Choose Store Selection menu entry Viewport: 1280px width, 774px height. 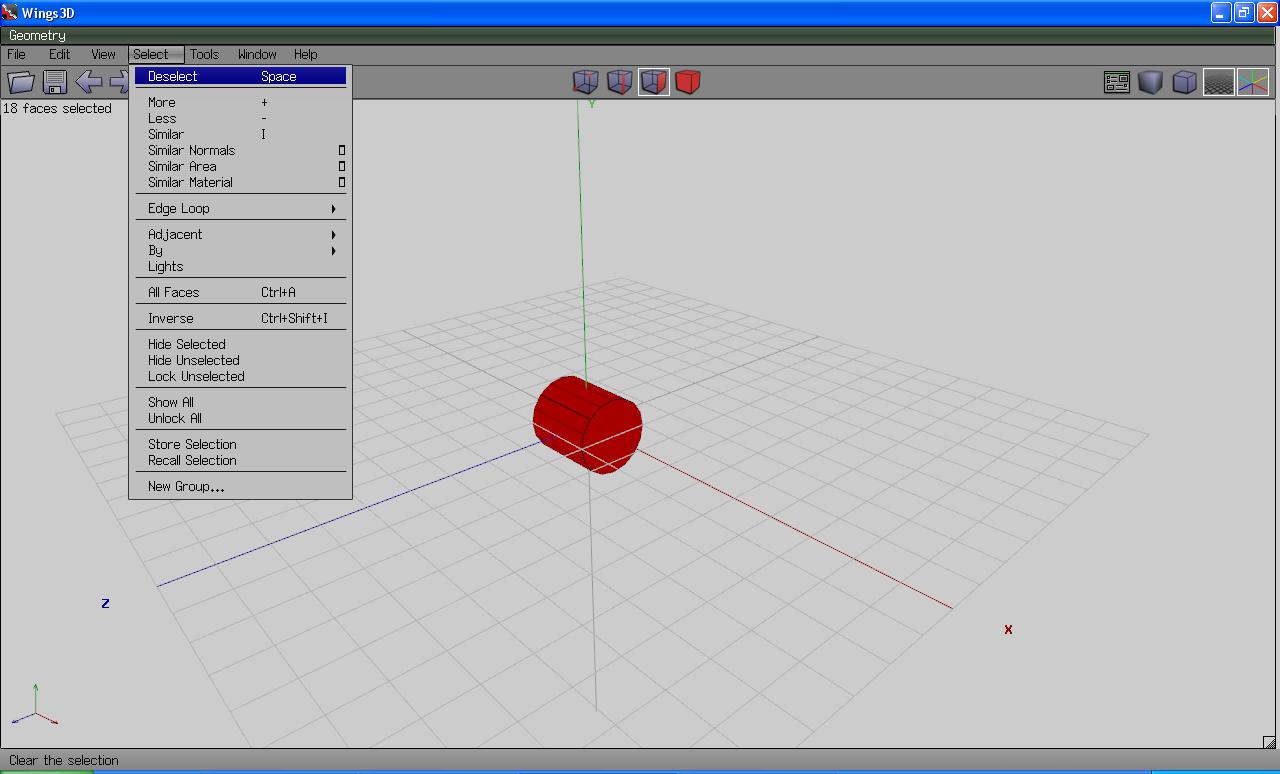pos(240,445)
